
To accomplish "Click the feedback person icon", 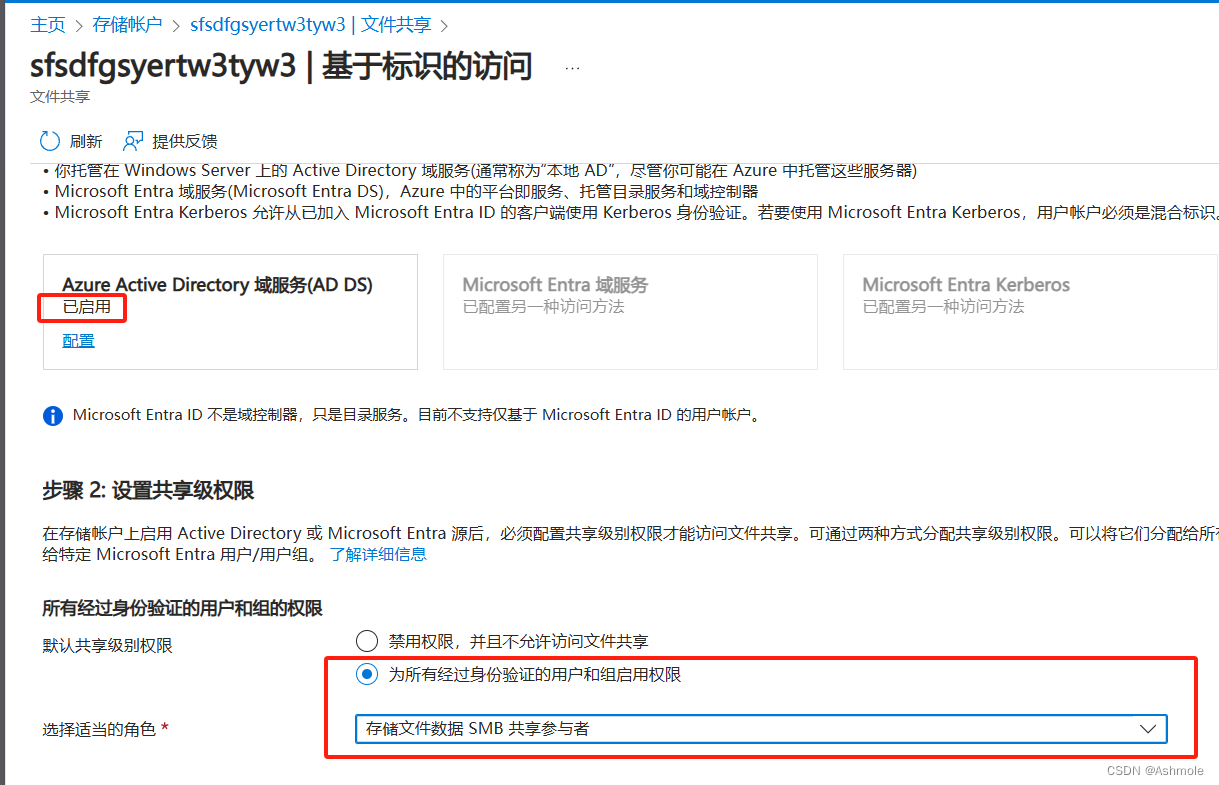I will [x=133, y=141].
